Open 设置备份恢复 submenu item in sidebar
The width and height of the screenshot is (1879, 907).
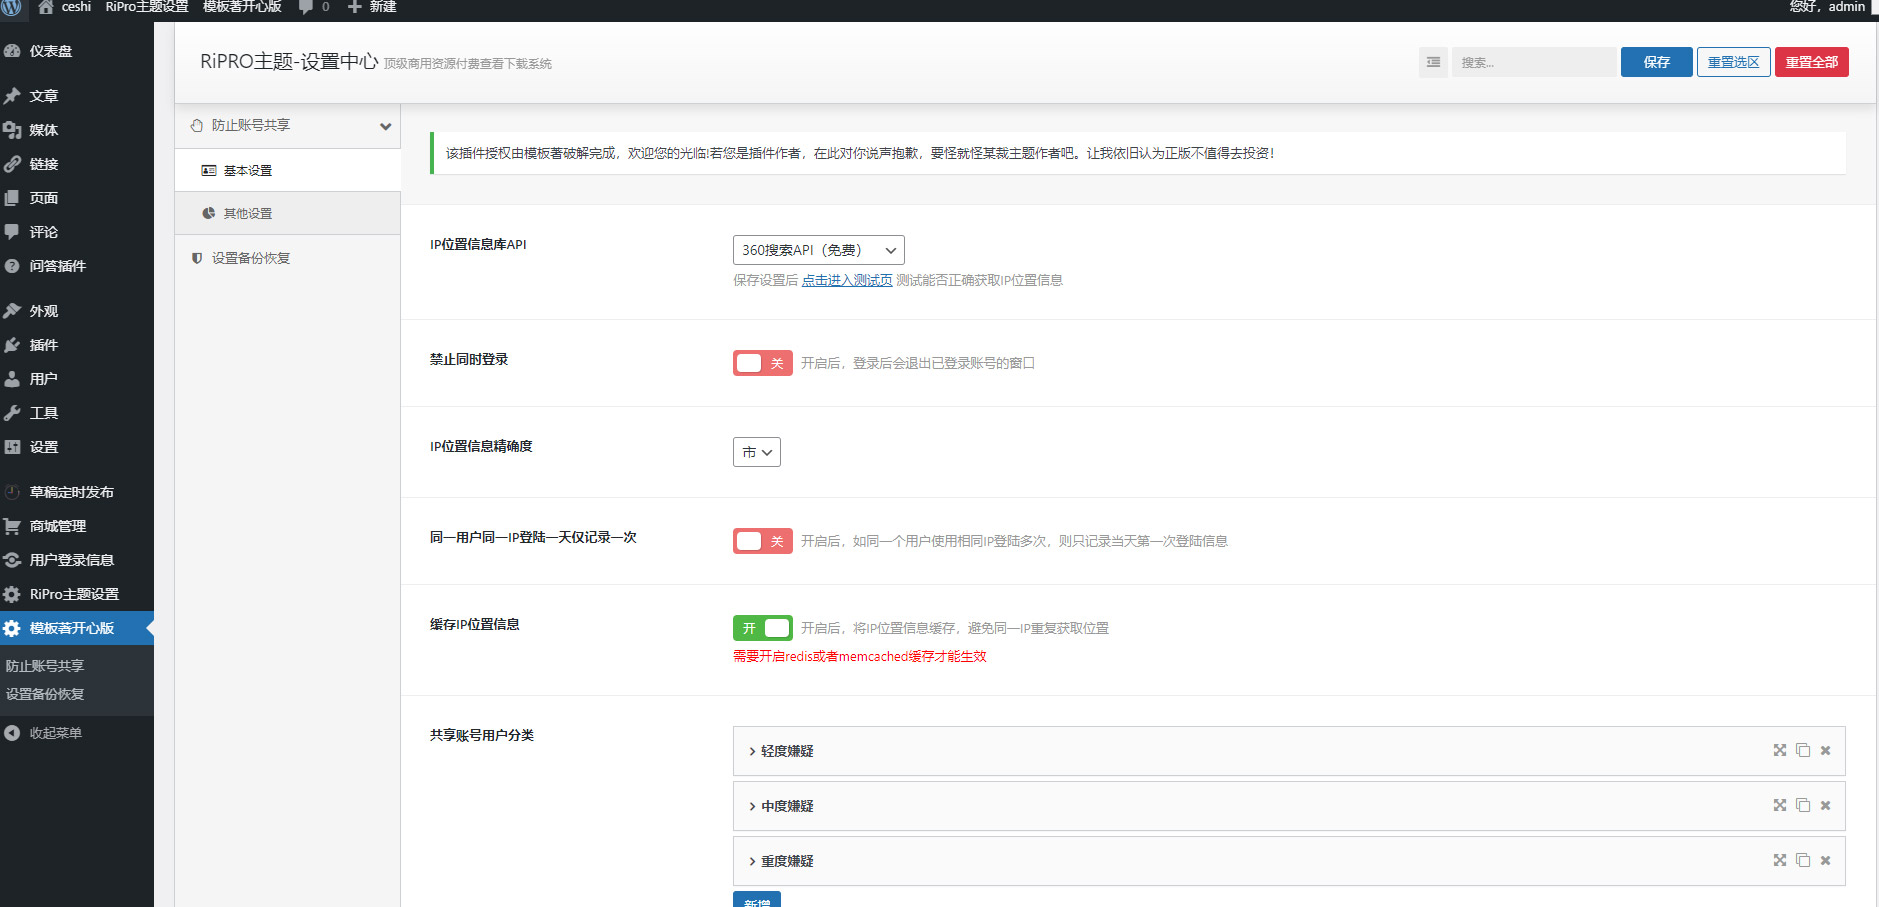tap(45, 694)
